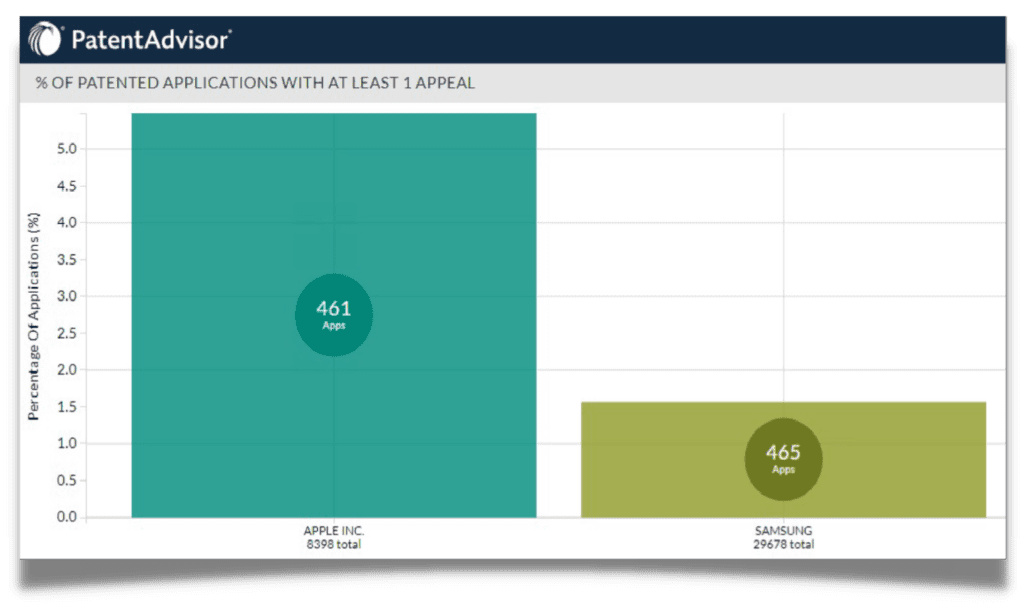This screenshot has height=608, width=1024.
Task: Click the 4.5 y-axis tick label
Action: pos(67,186)
